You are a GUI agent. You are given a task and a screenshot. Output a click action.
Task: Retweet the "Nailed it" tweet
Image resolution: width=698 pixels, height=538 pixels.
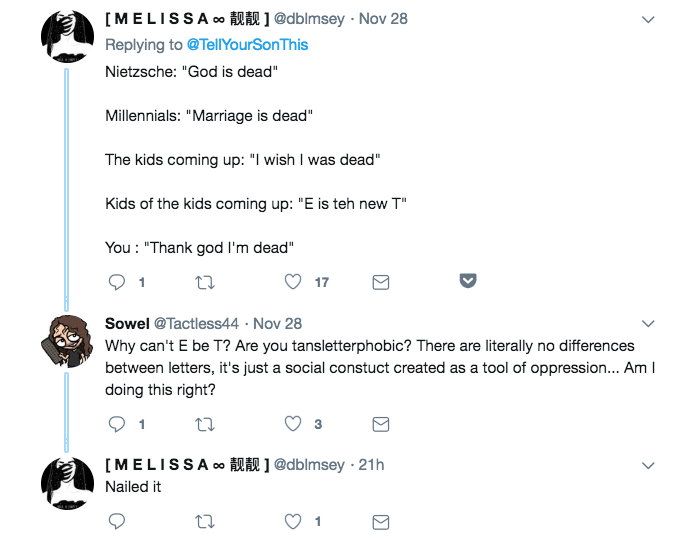pos(205,521)
